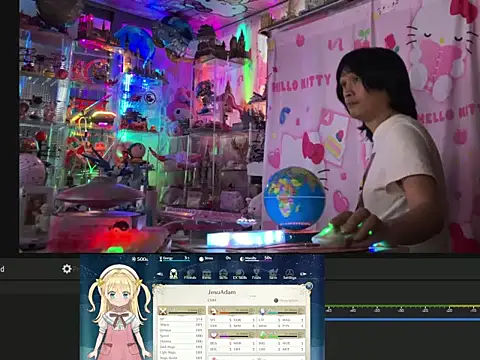Close the JesuAdam character panel

coord(309,286)
